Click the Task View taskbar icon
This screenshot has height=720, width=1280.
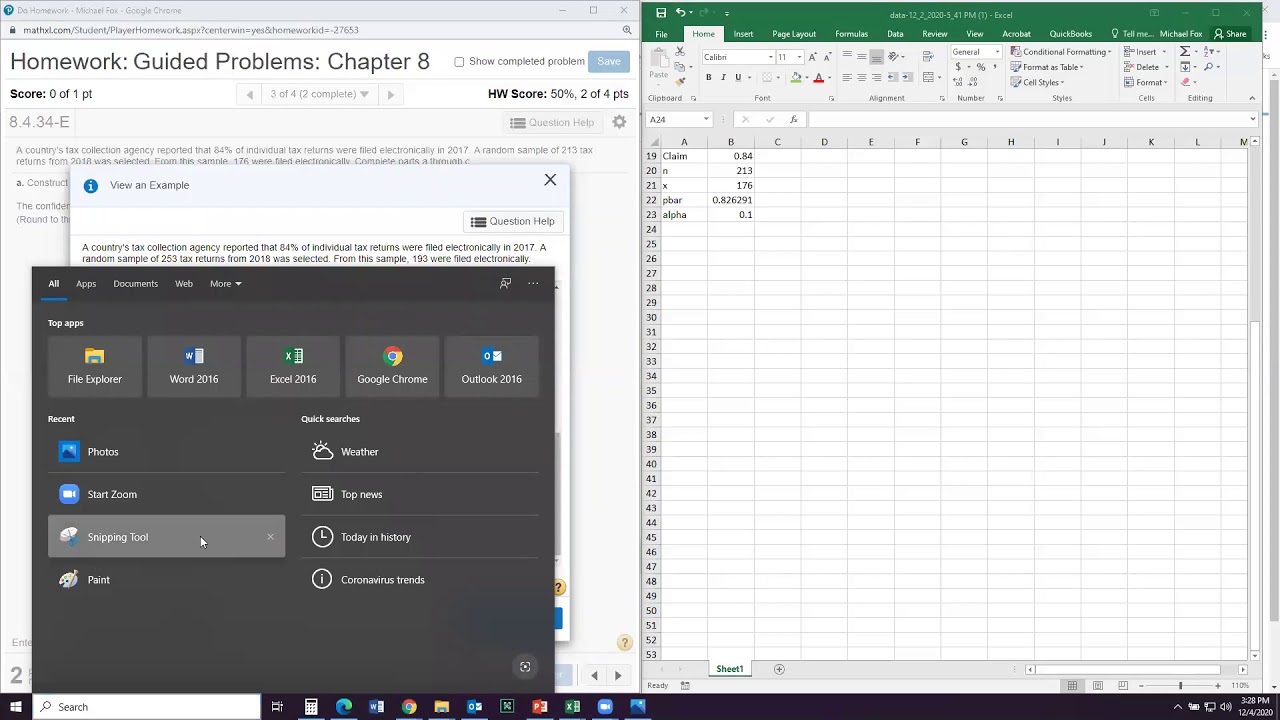(277, 707)
